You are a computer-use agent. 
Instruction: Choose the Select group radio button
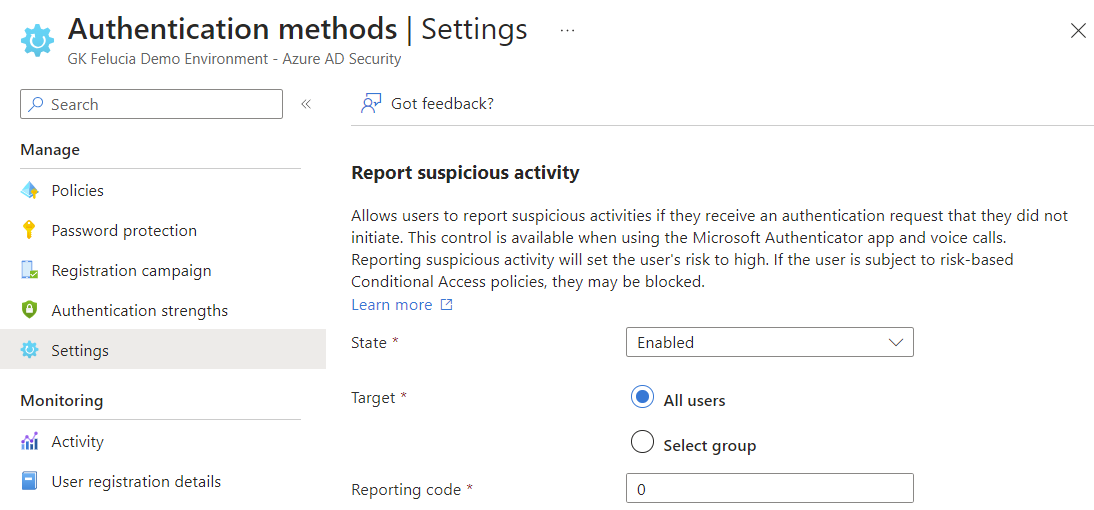pos(642,442)
